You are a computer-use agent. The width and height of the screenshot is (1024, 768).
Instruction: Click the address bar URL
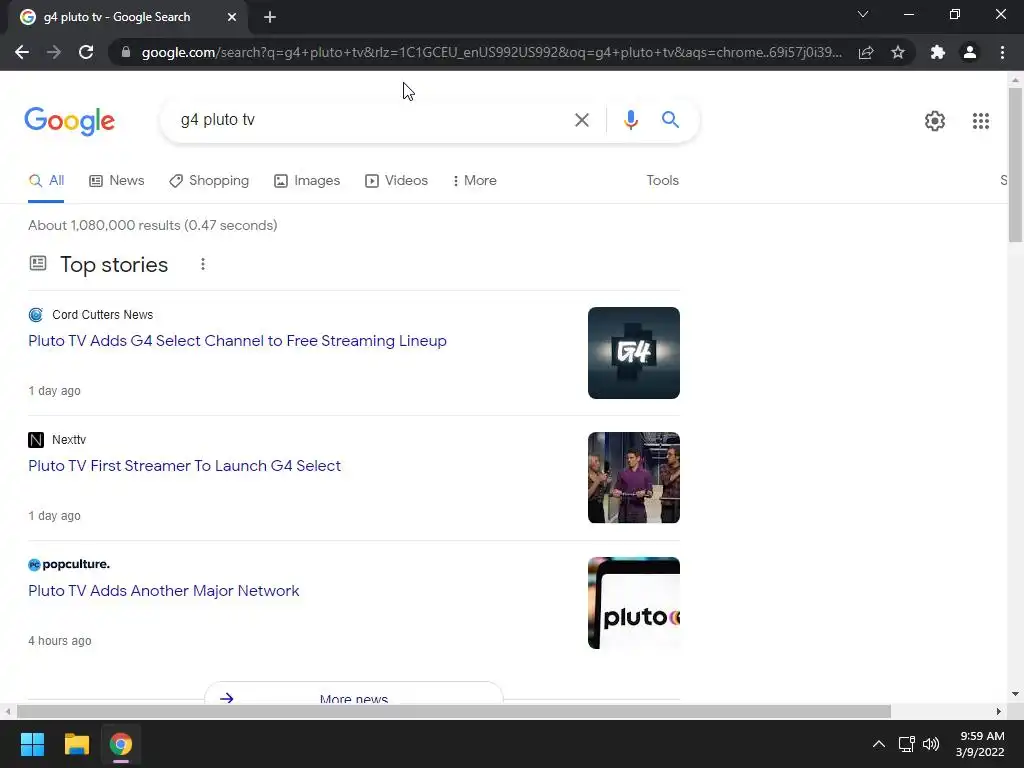point(491,52)
